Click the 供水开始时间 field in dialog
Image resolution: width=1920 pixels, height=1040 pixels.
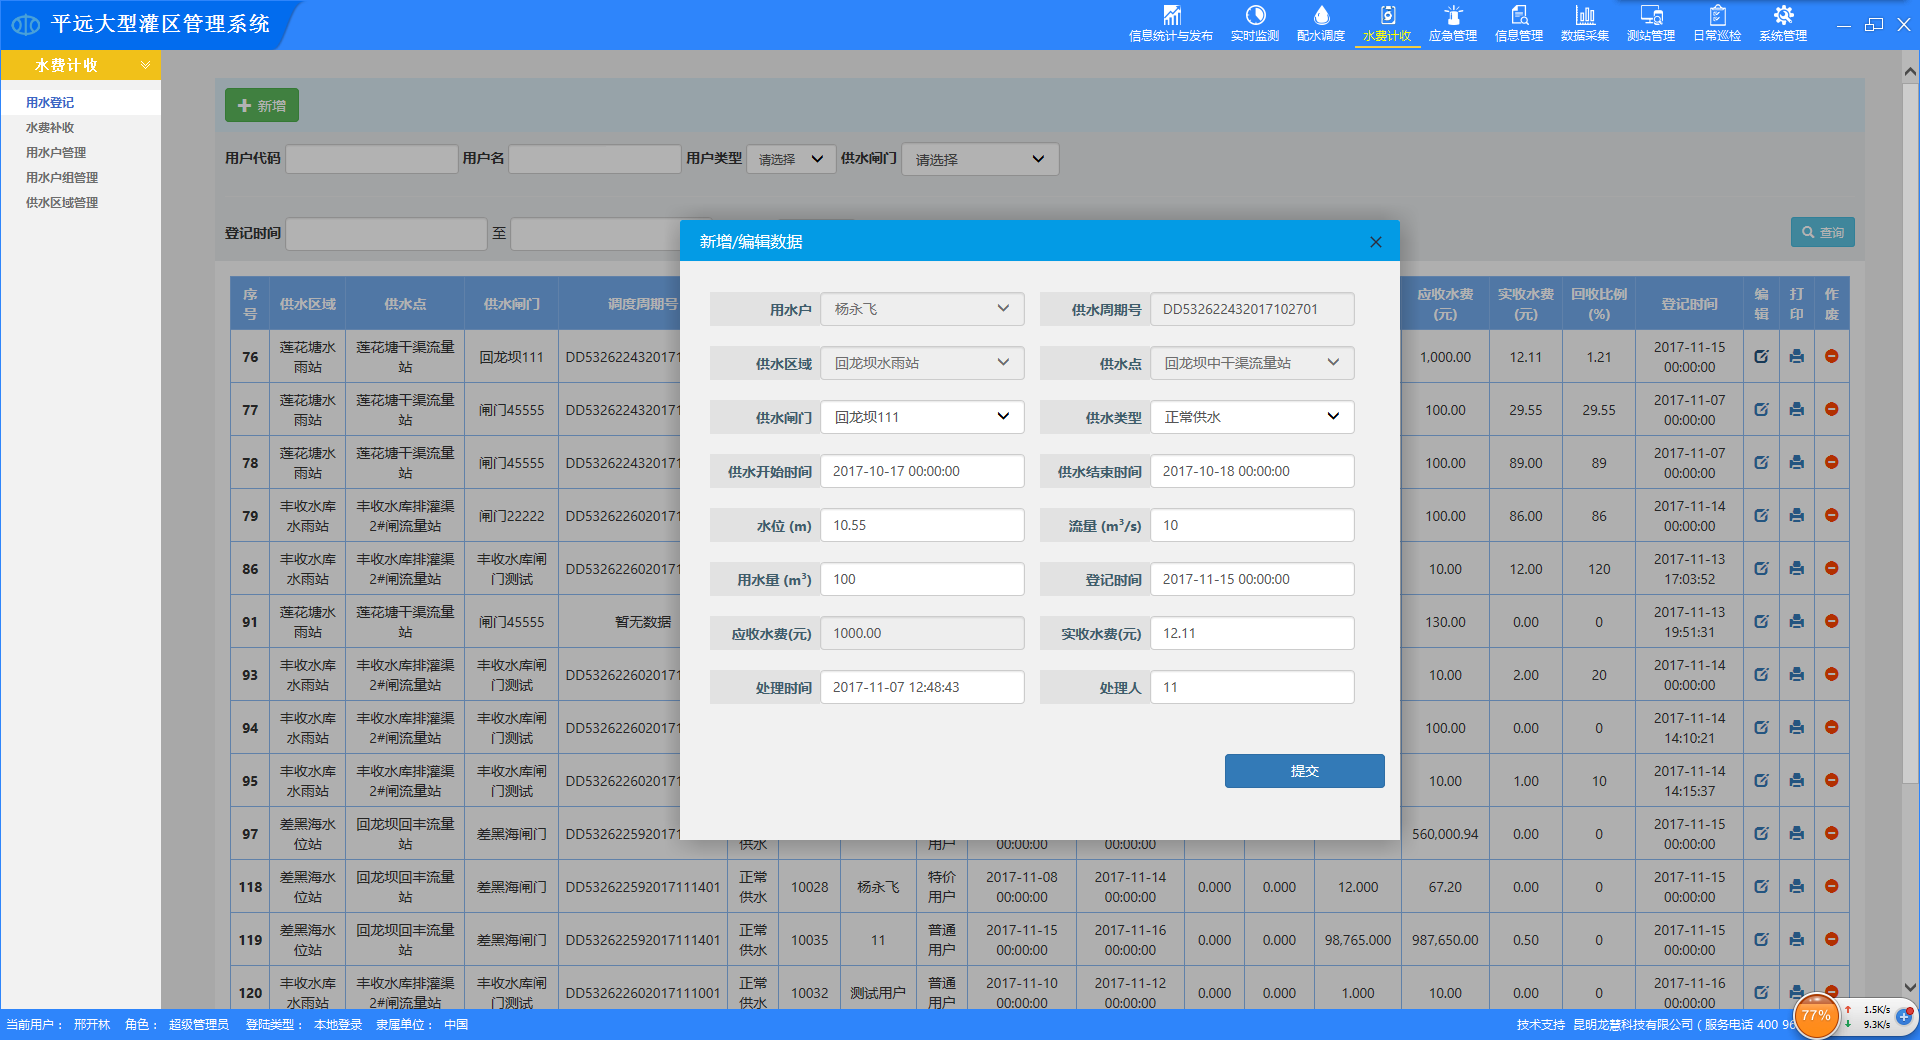(922, 471)
